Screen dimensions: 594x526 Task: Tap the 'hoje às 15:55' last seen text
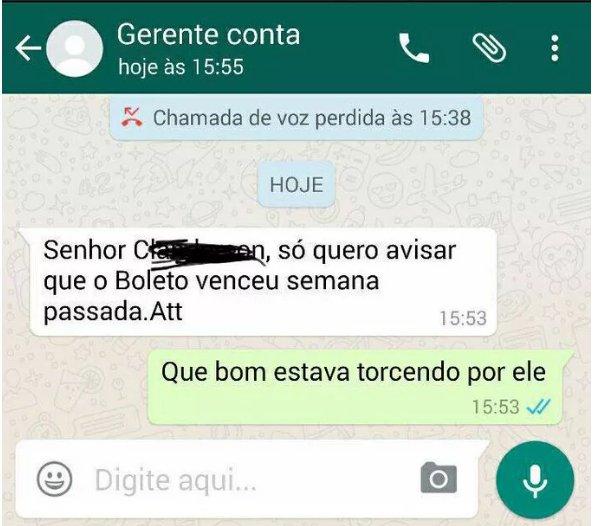point(181,67)
